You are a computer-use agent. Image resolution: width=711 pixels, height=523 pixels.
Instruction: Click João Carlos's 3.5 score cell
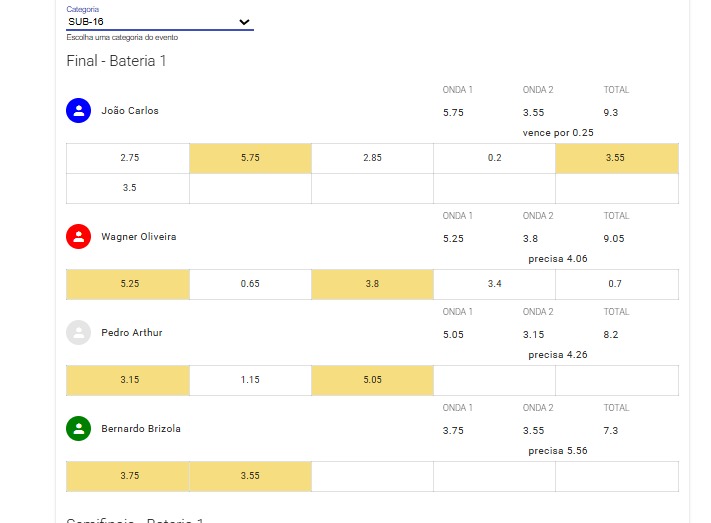click(128, 188)
